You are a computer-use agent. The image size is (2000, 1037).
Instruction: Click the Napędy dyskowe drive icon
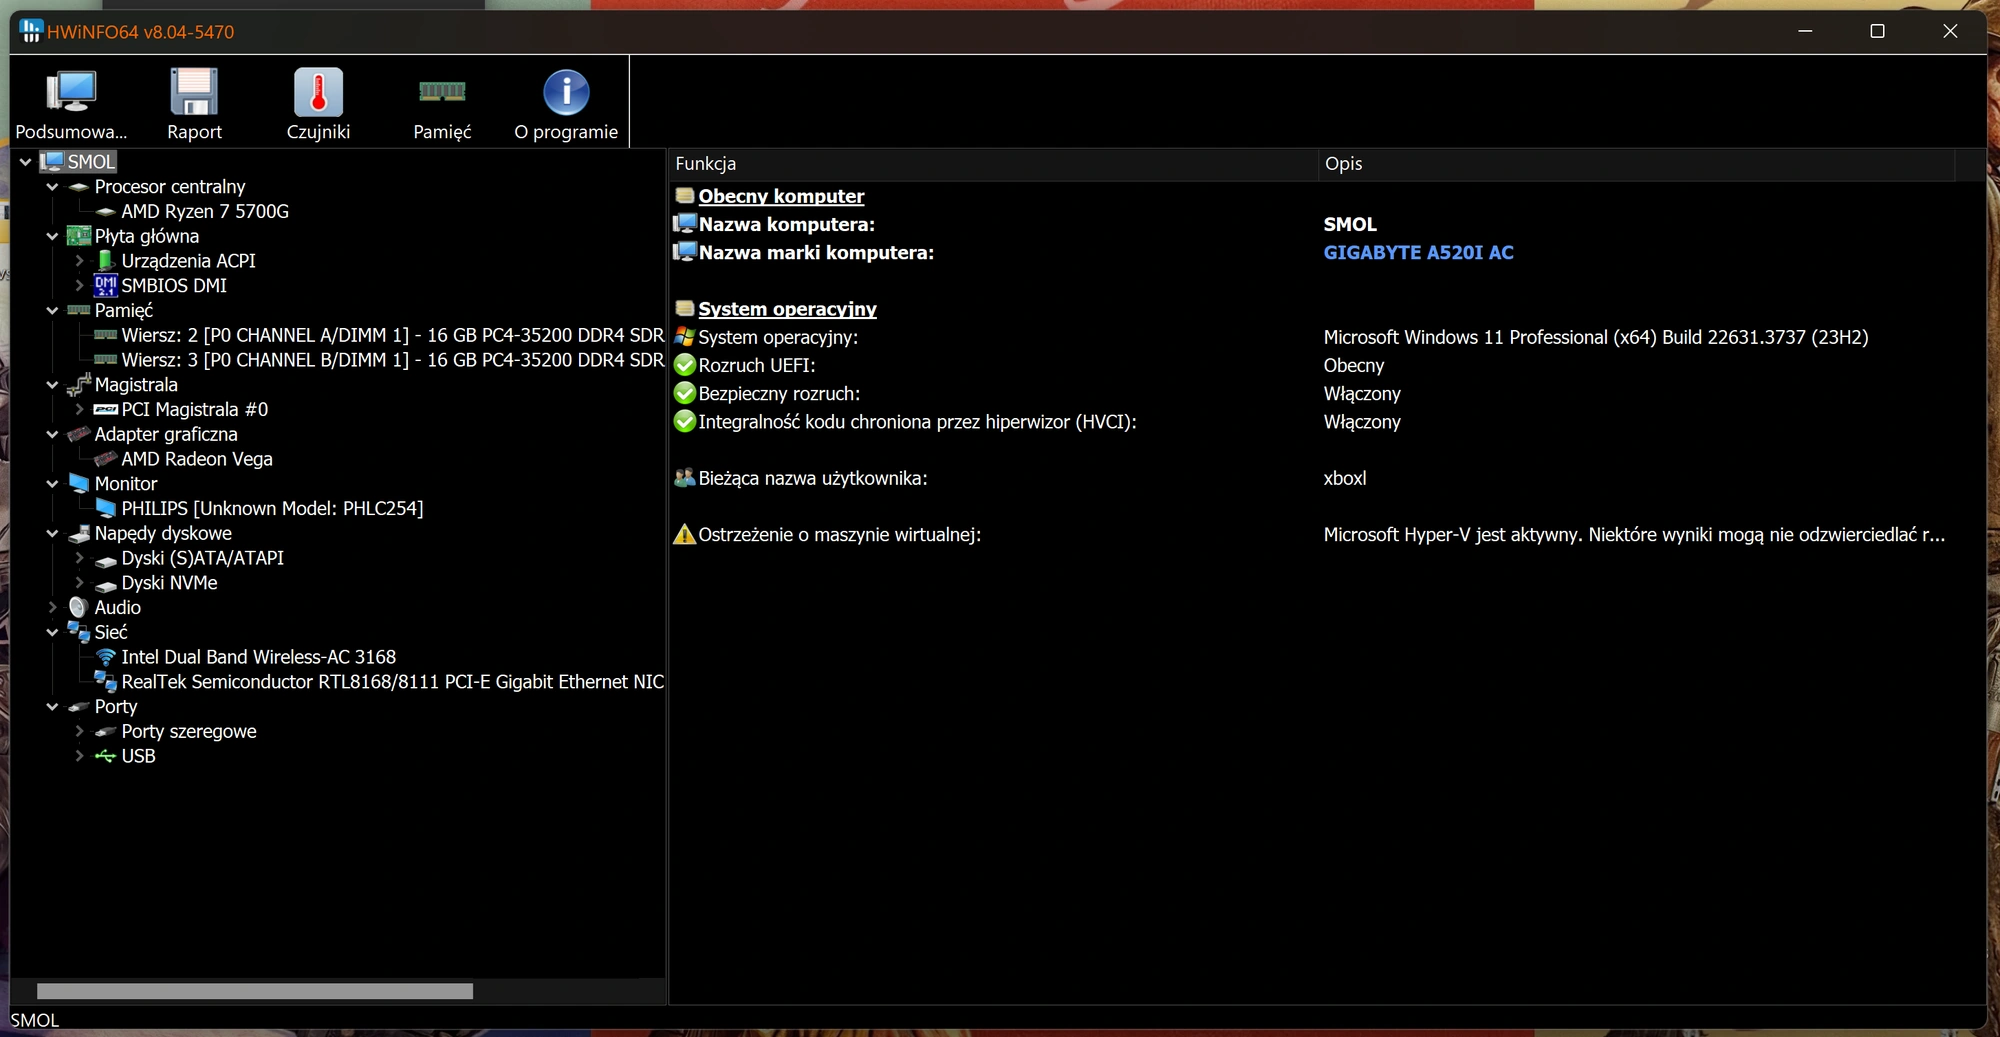click(79, 533)
